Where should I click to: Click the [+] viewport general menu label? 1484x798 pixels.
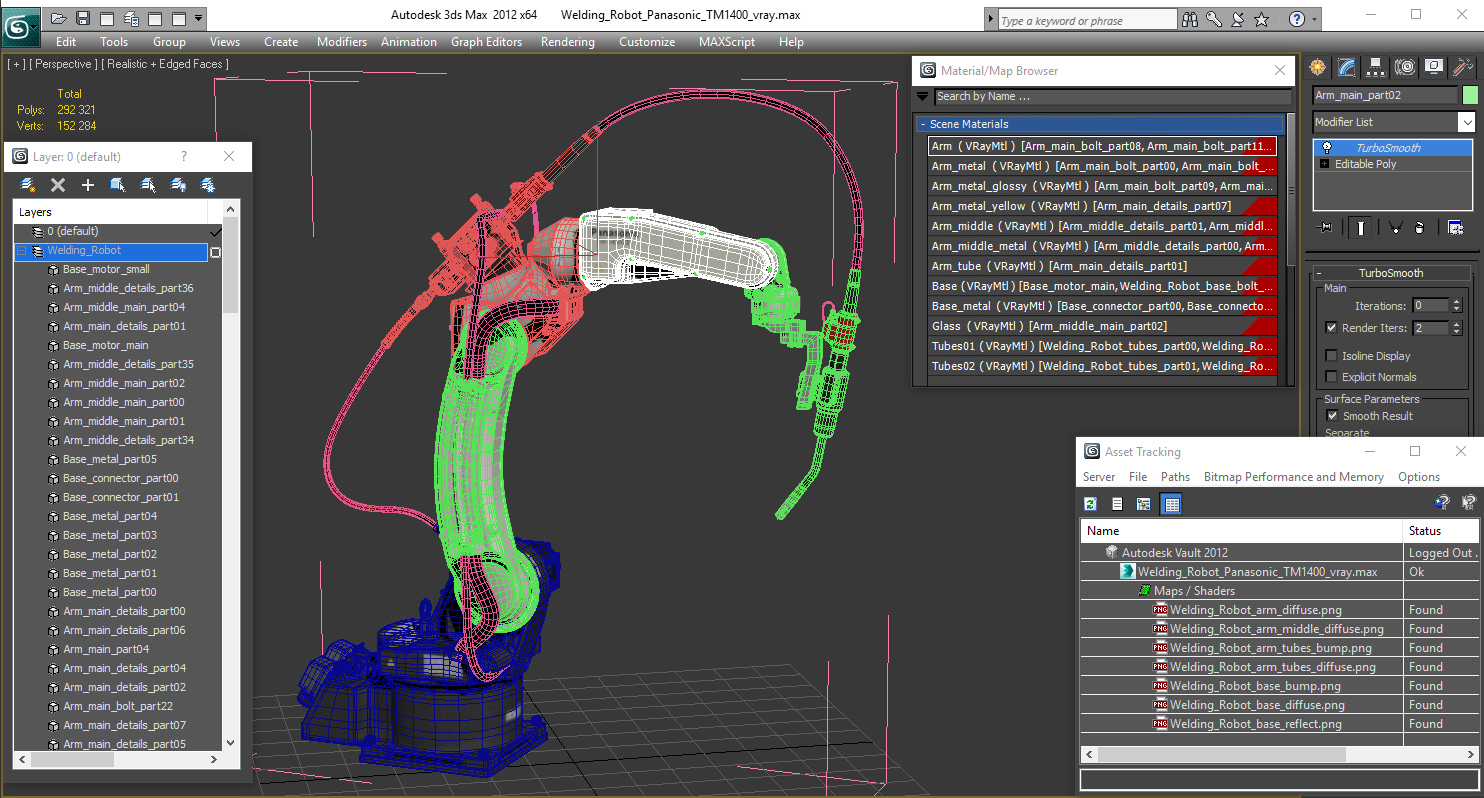16,64
